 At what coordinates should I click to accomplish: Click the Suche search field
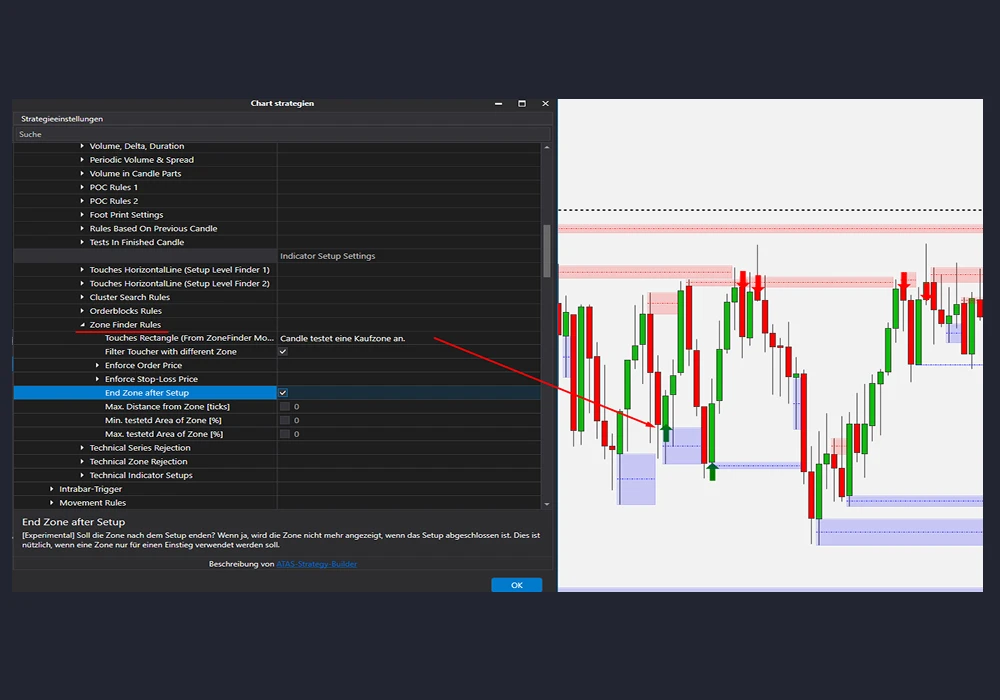pos(282,135)
